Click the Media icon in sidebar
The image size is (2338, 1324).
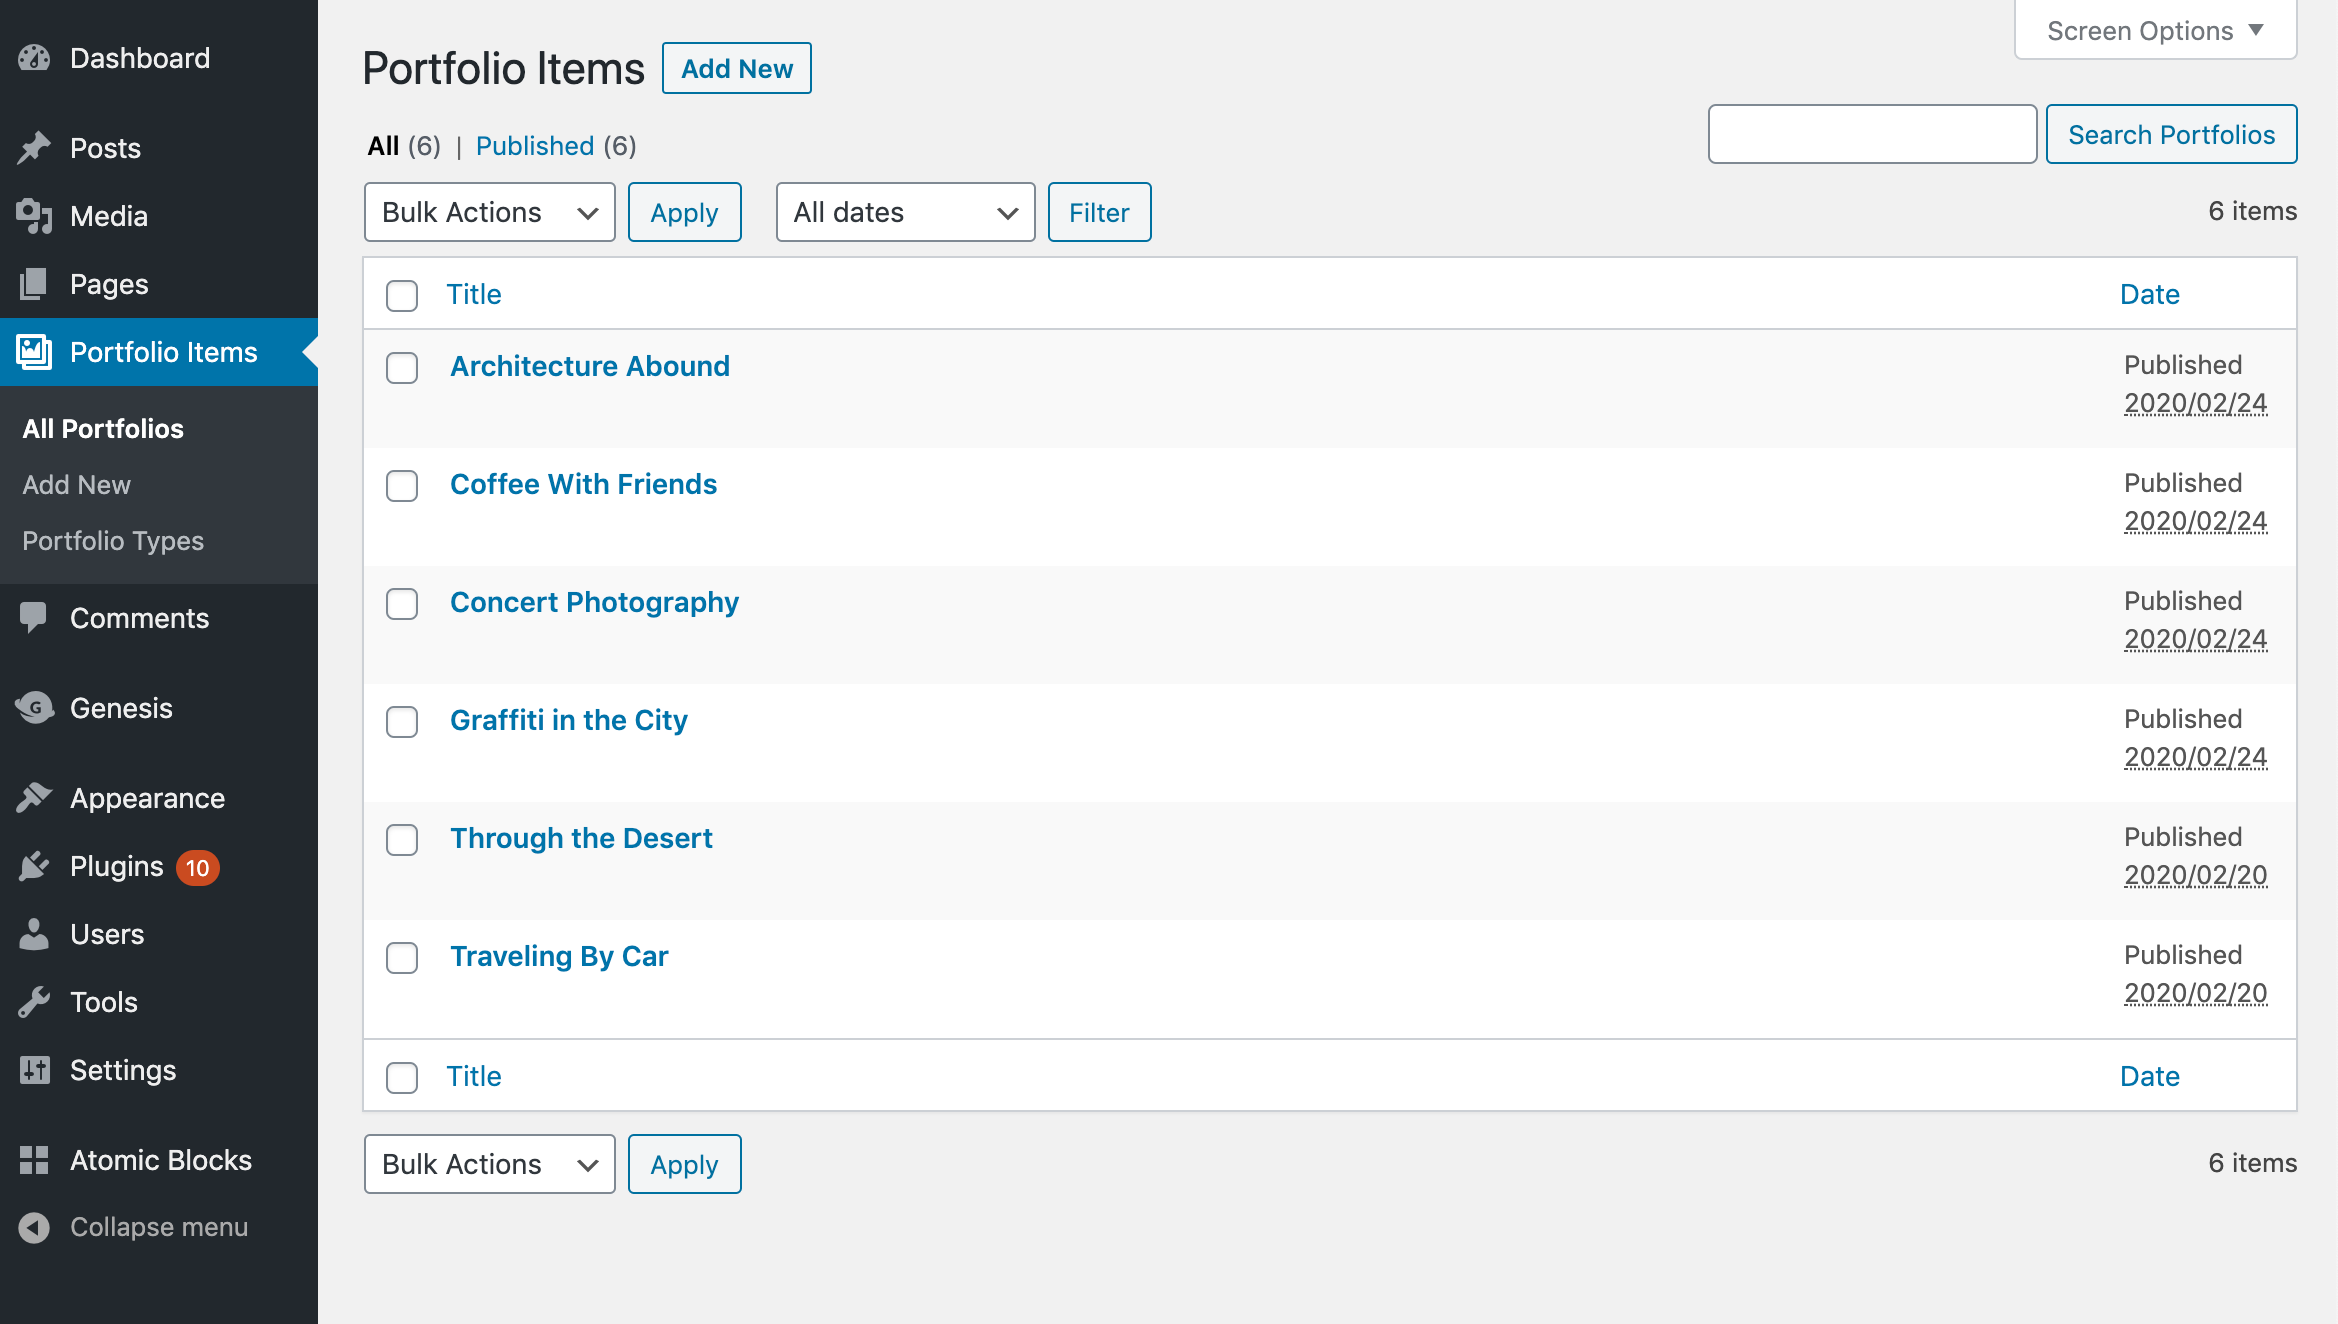(x=34, y=216)
